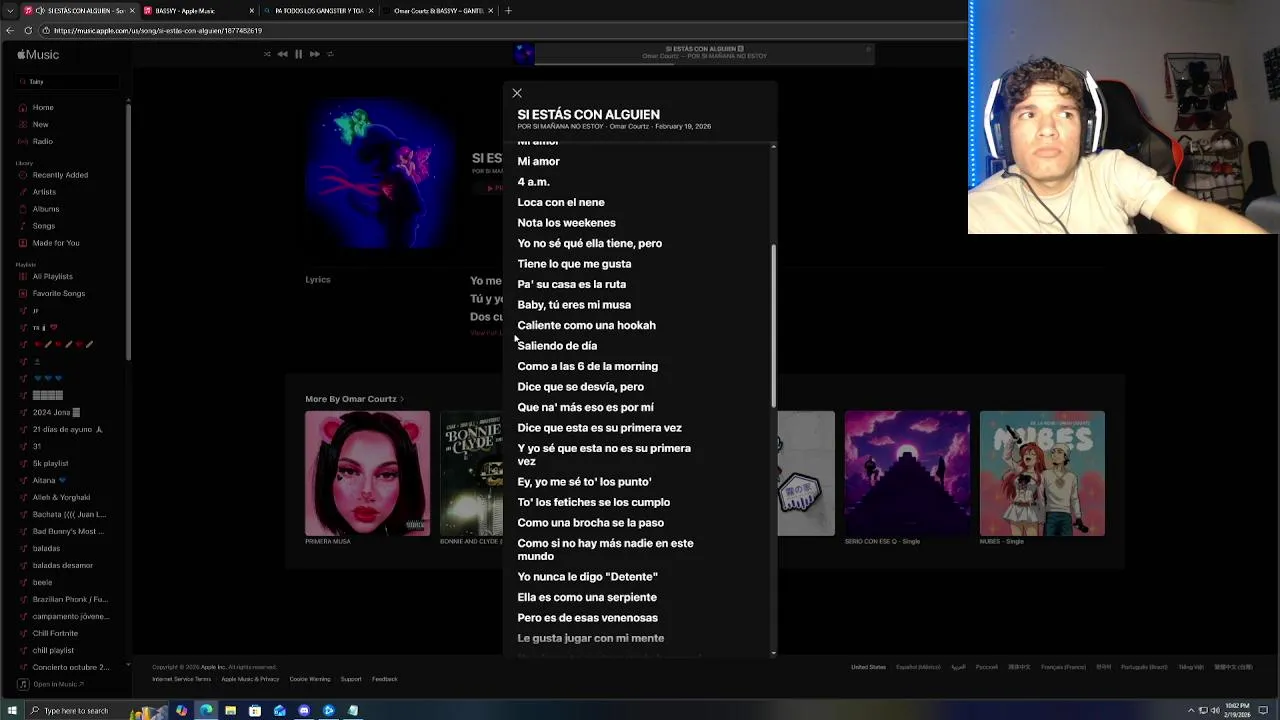
Task: Open the Favorite Songs playlist
Action: pos(59,293)
